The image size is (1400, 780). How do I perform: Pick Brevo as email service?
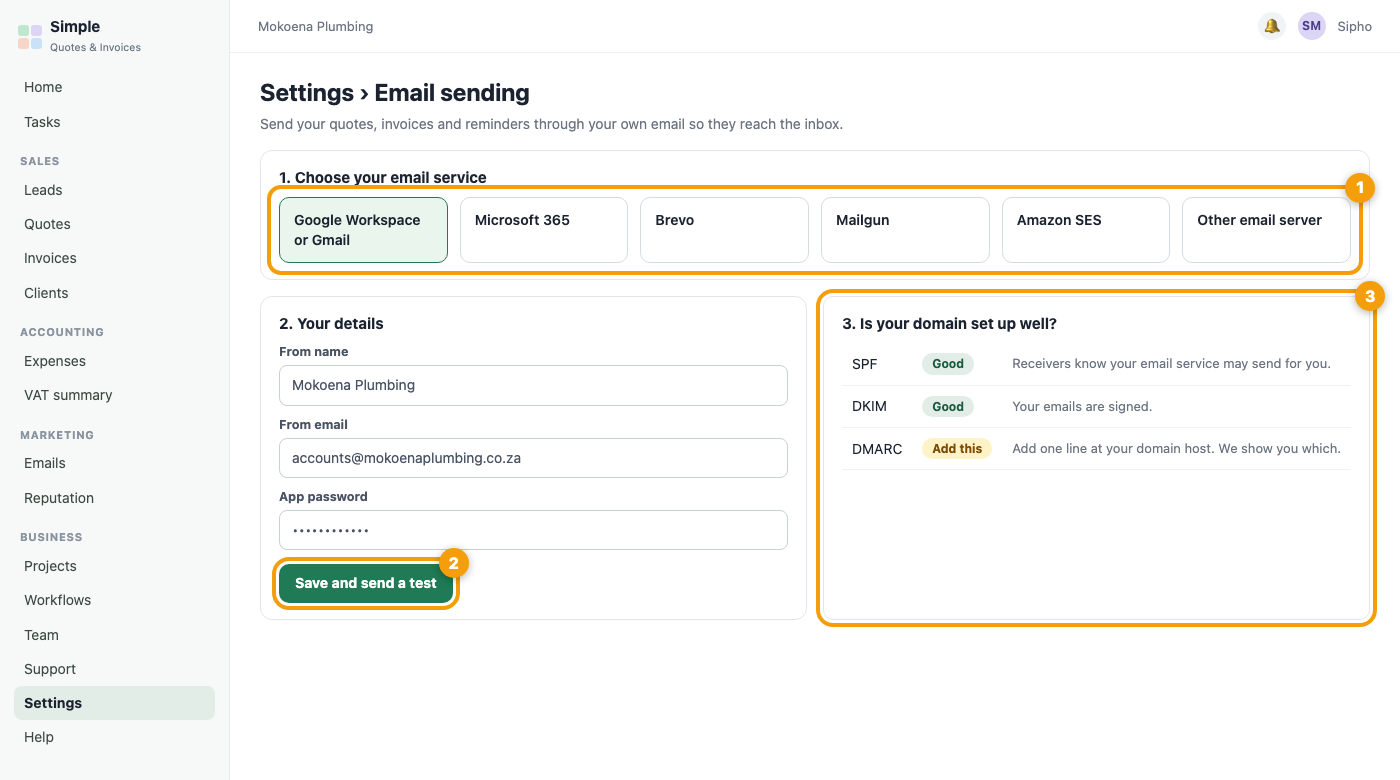point(724,230)
